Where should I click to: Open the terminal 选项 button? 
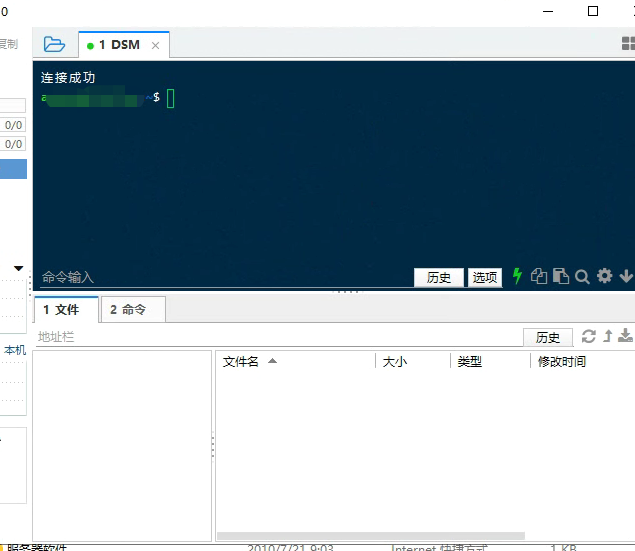pyautogui.click(x=485, y=277)
